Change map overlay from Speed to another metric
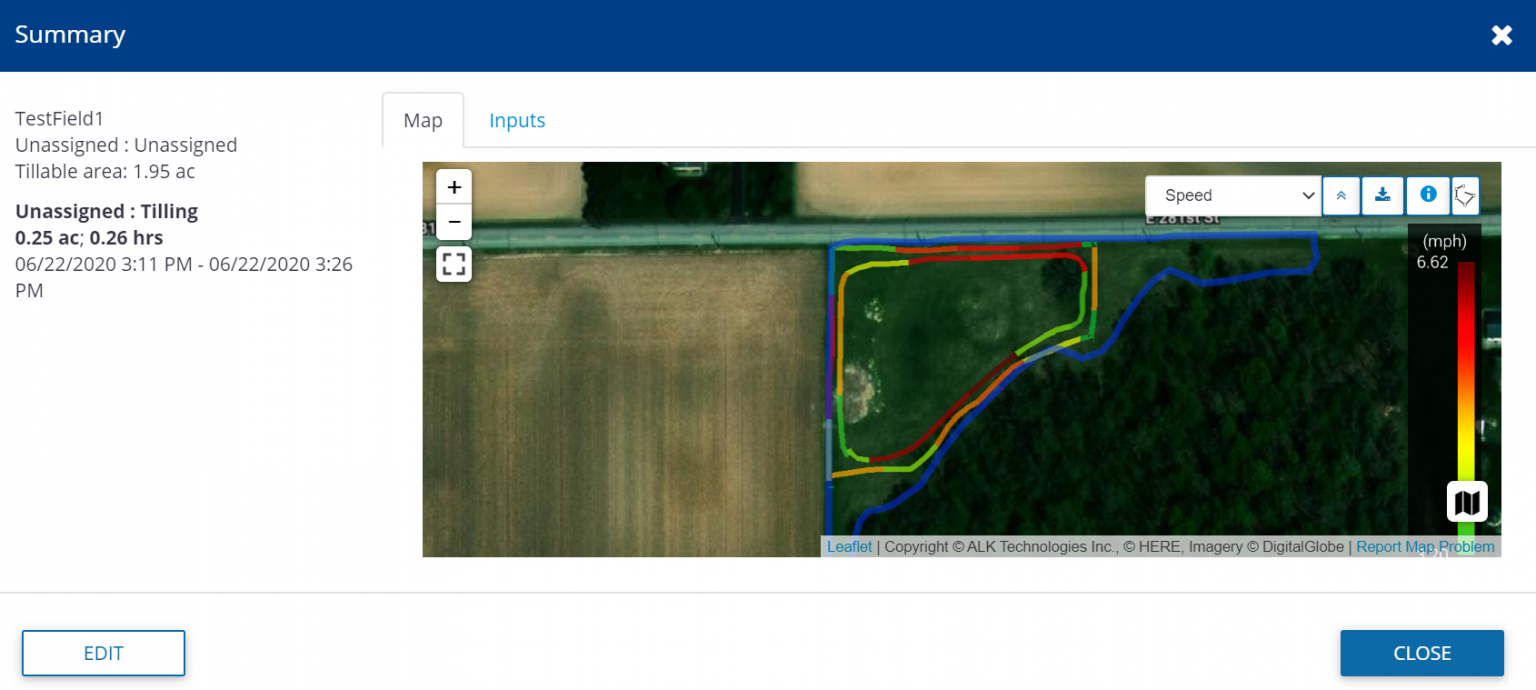 (x=1233, y=196)
